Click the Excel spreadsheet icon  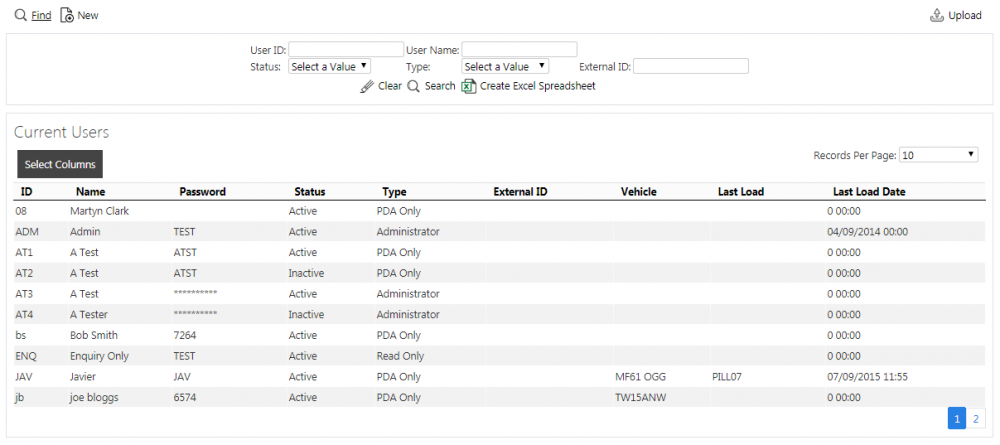tap(469, 86)
